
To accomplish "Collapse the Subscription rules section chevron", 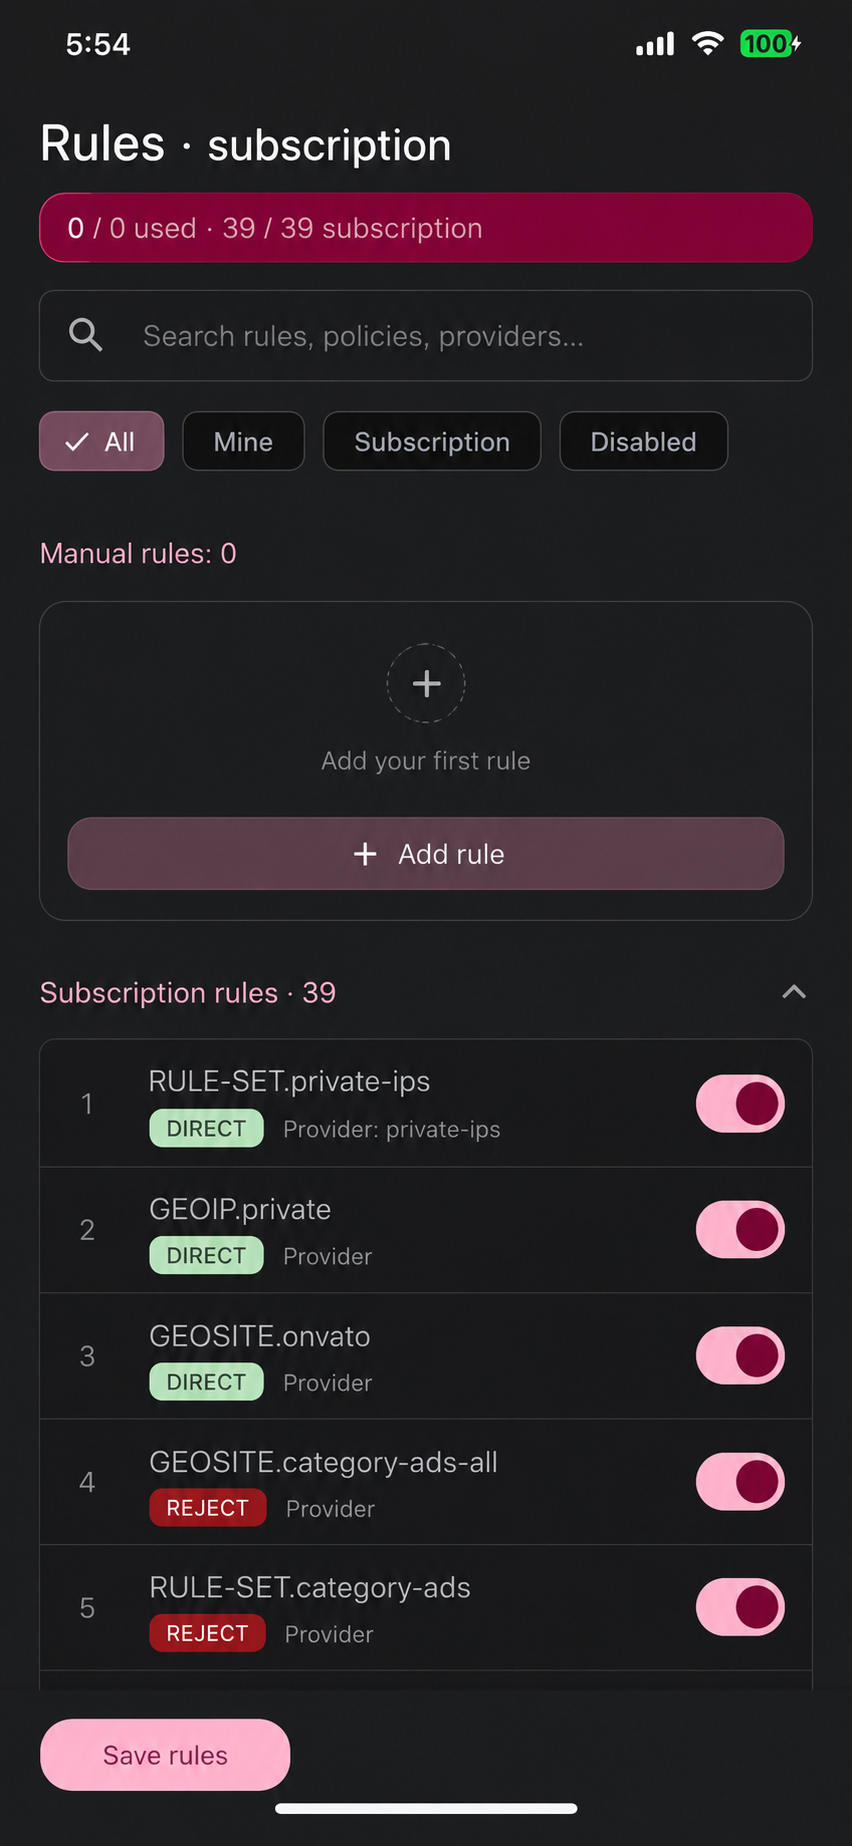I will pos(794,992).
